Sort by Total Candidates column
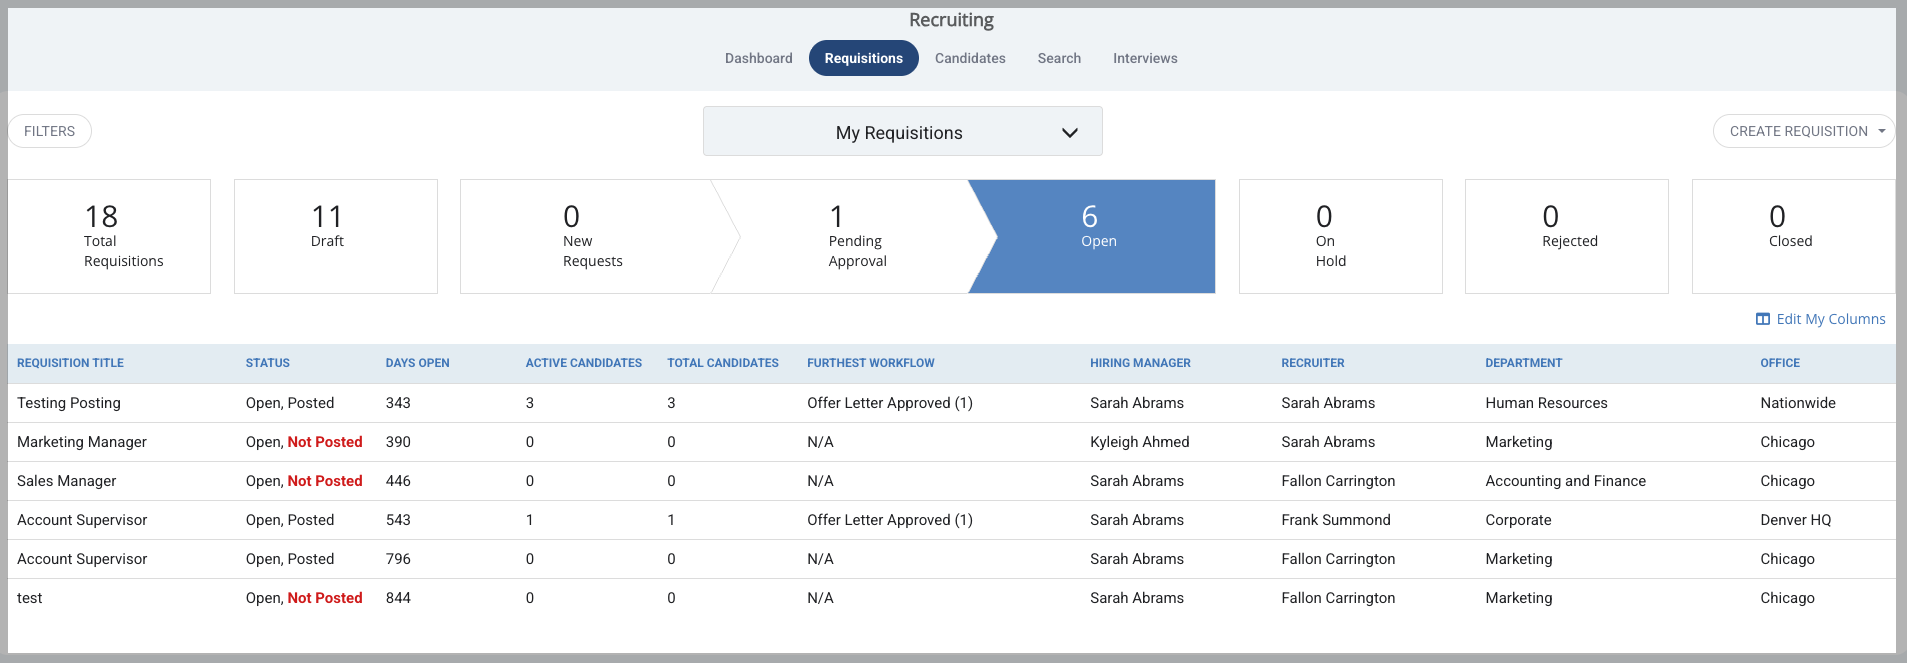 pos(723,363)
